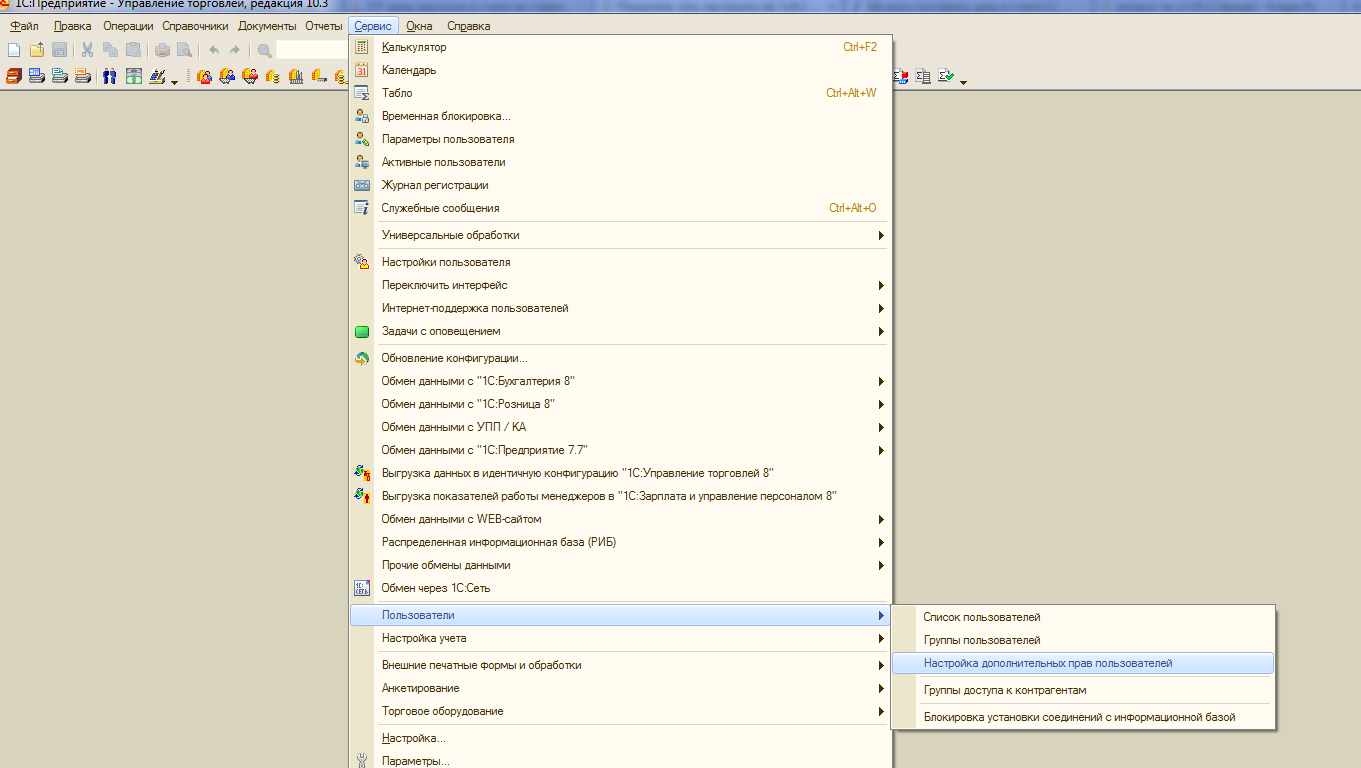Open the dropdown arrow after the sigma checkmark icon

click(x=963, y=82)
